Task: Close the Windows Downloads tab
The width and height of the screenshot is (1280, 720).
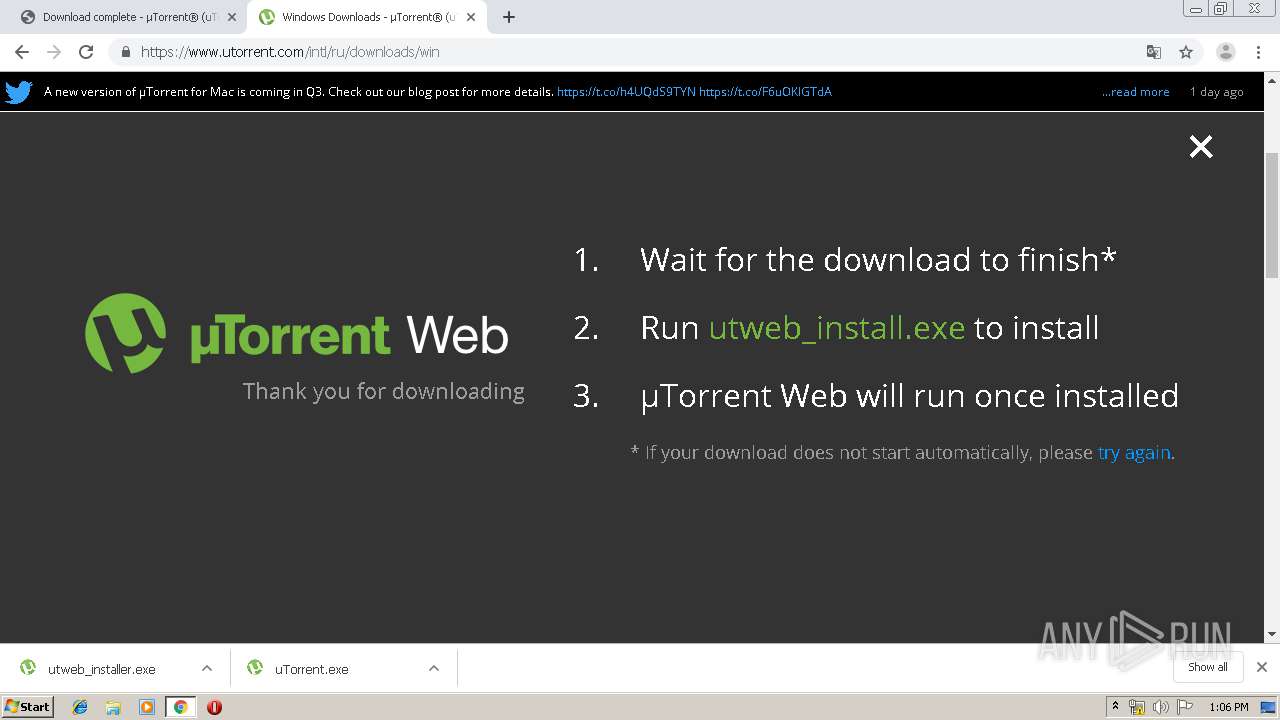Action: point(471,17)
